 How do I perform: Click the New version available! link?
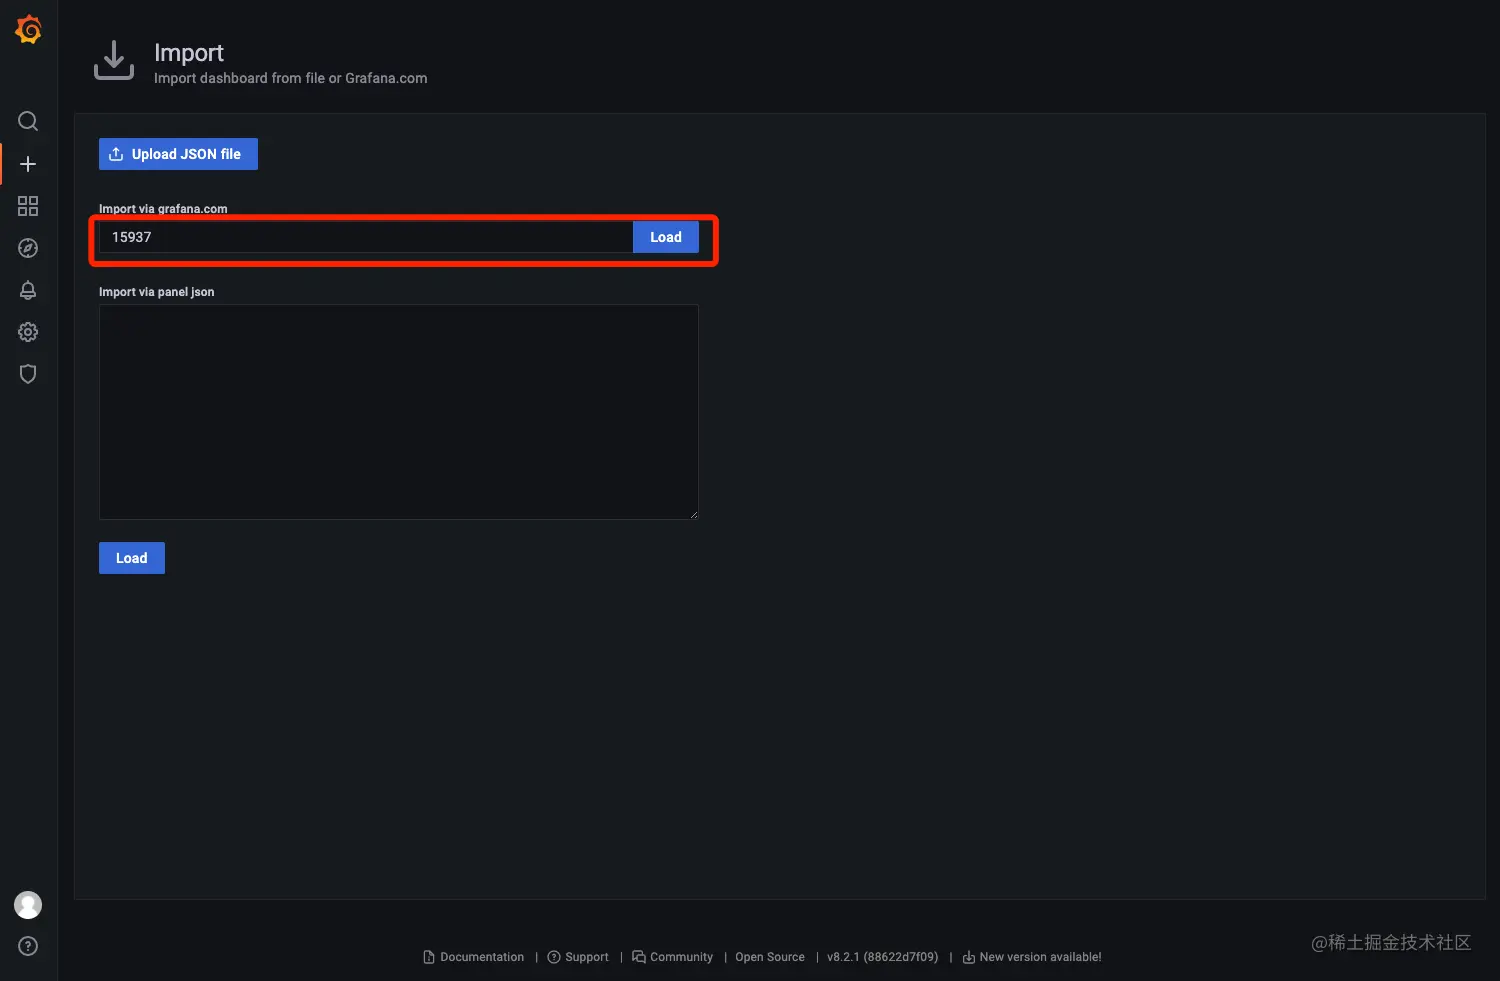(1032, 957)
